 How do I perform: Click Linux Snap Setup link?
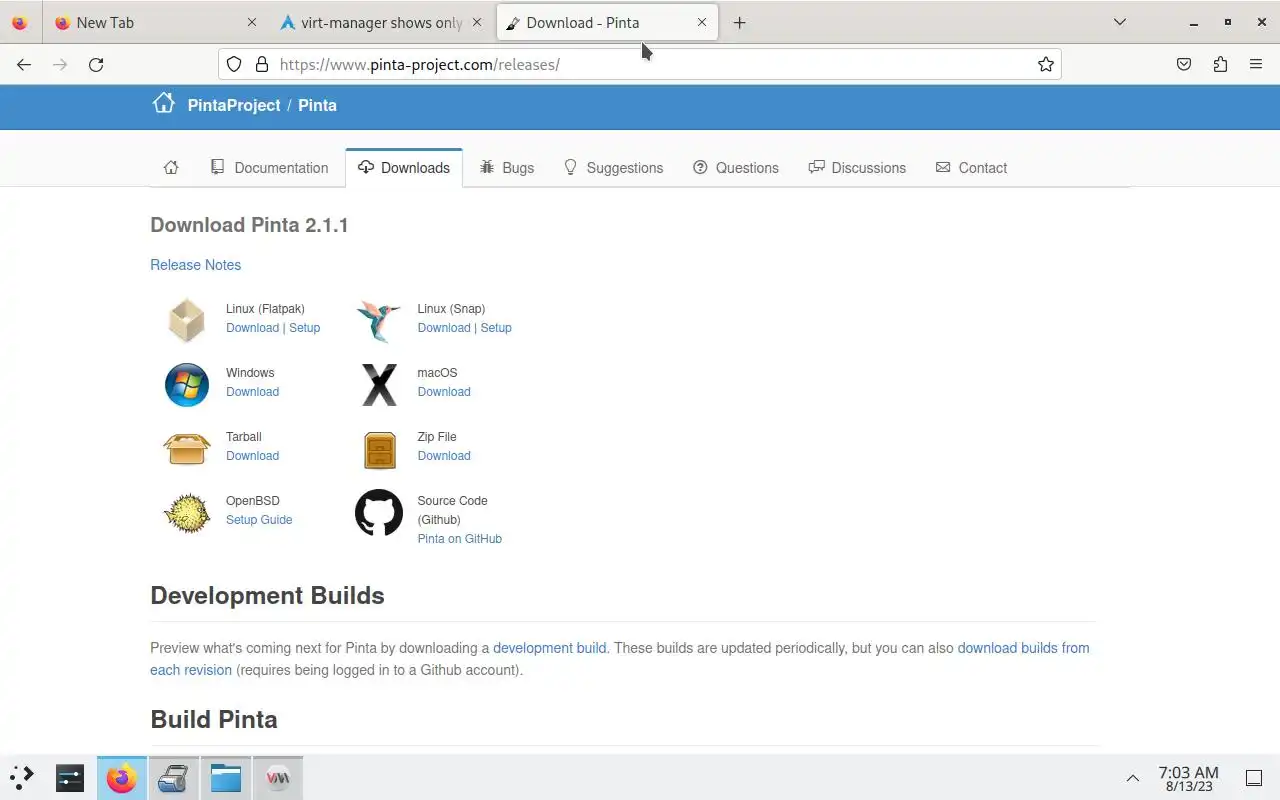click(x=496, y=328)
